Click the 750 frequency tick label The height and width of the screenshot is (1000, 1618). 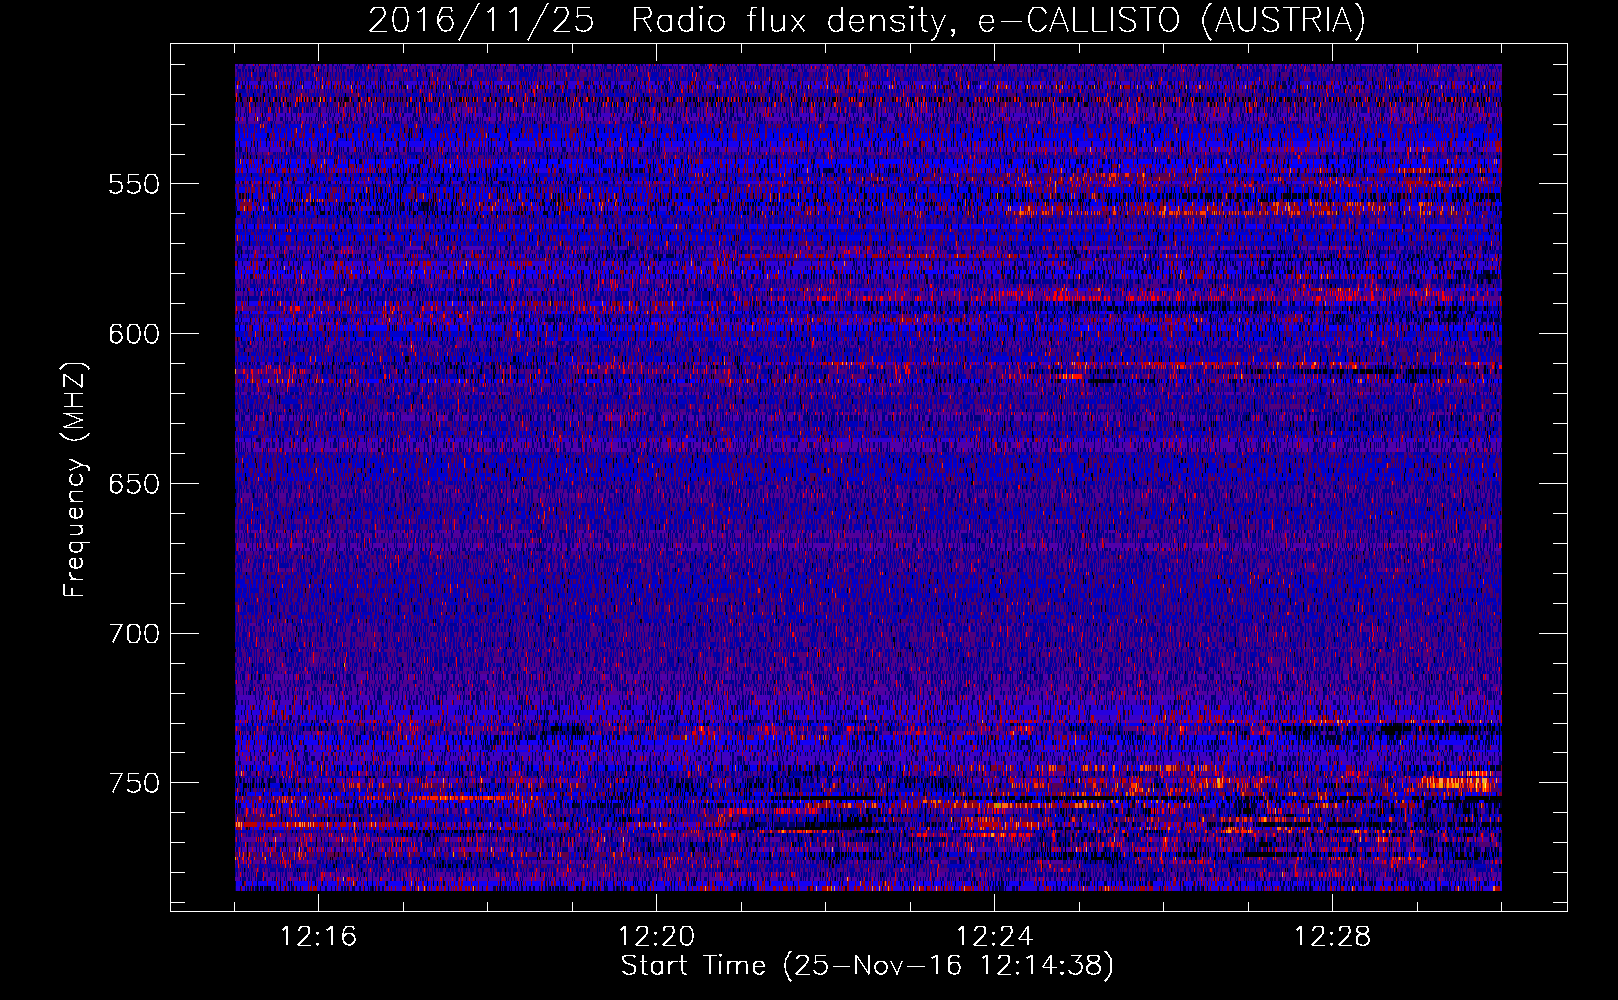(x=134, y=783)
